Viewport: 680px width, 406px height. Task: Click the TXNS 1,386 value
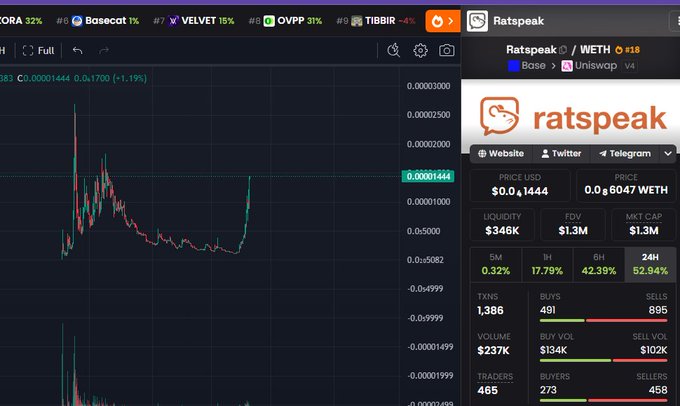[490, 311]
